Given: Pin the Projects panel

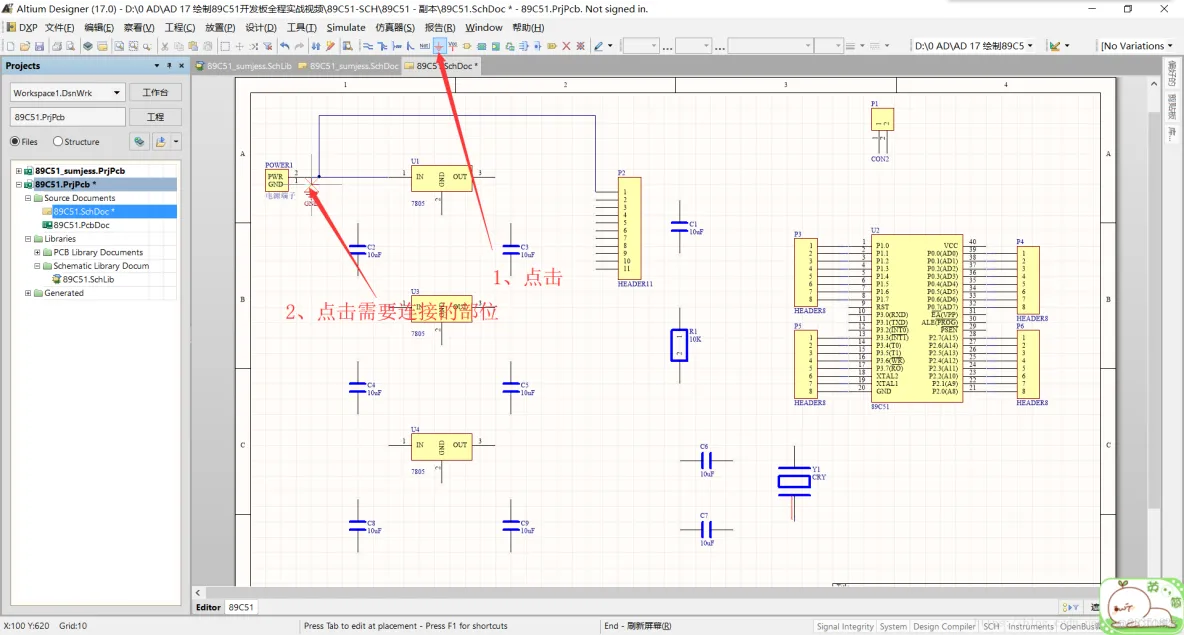Looking at the screenshot, I should (x=169, y=66).
